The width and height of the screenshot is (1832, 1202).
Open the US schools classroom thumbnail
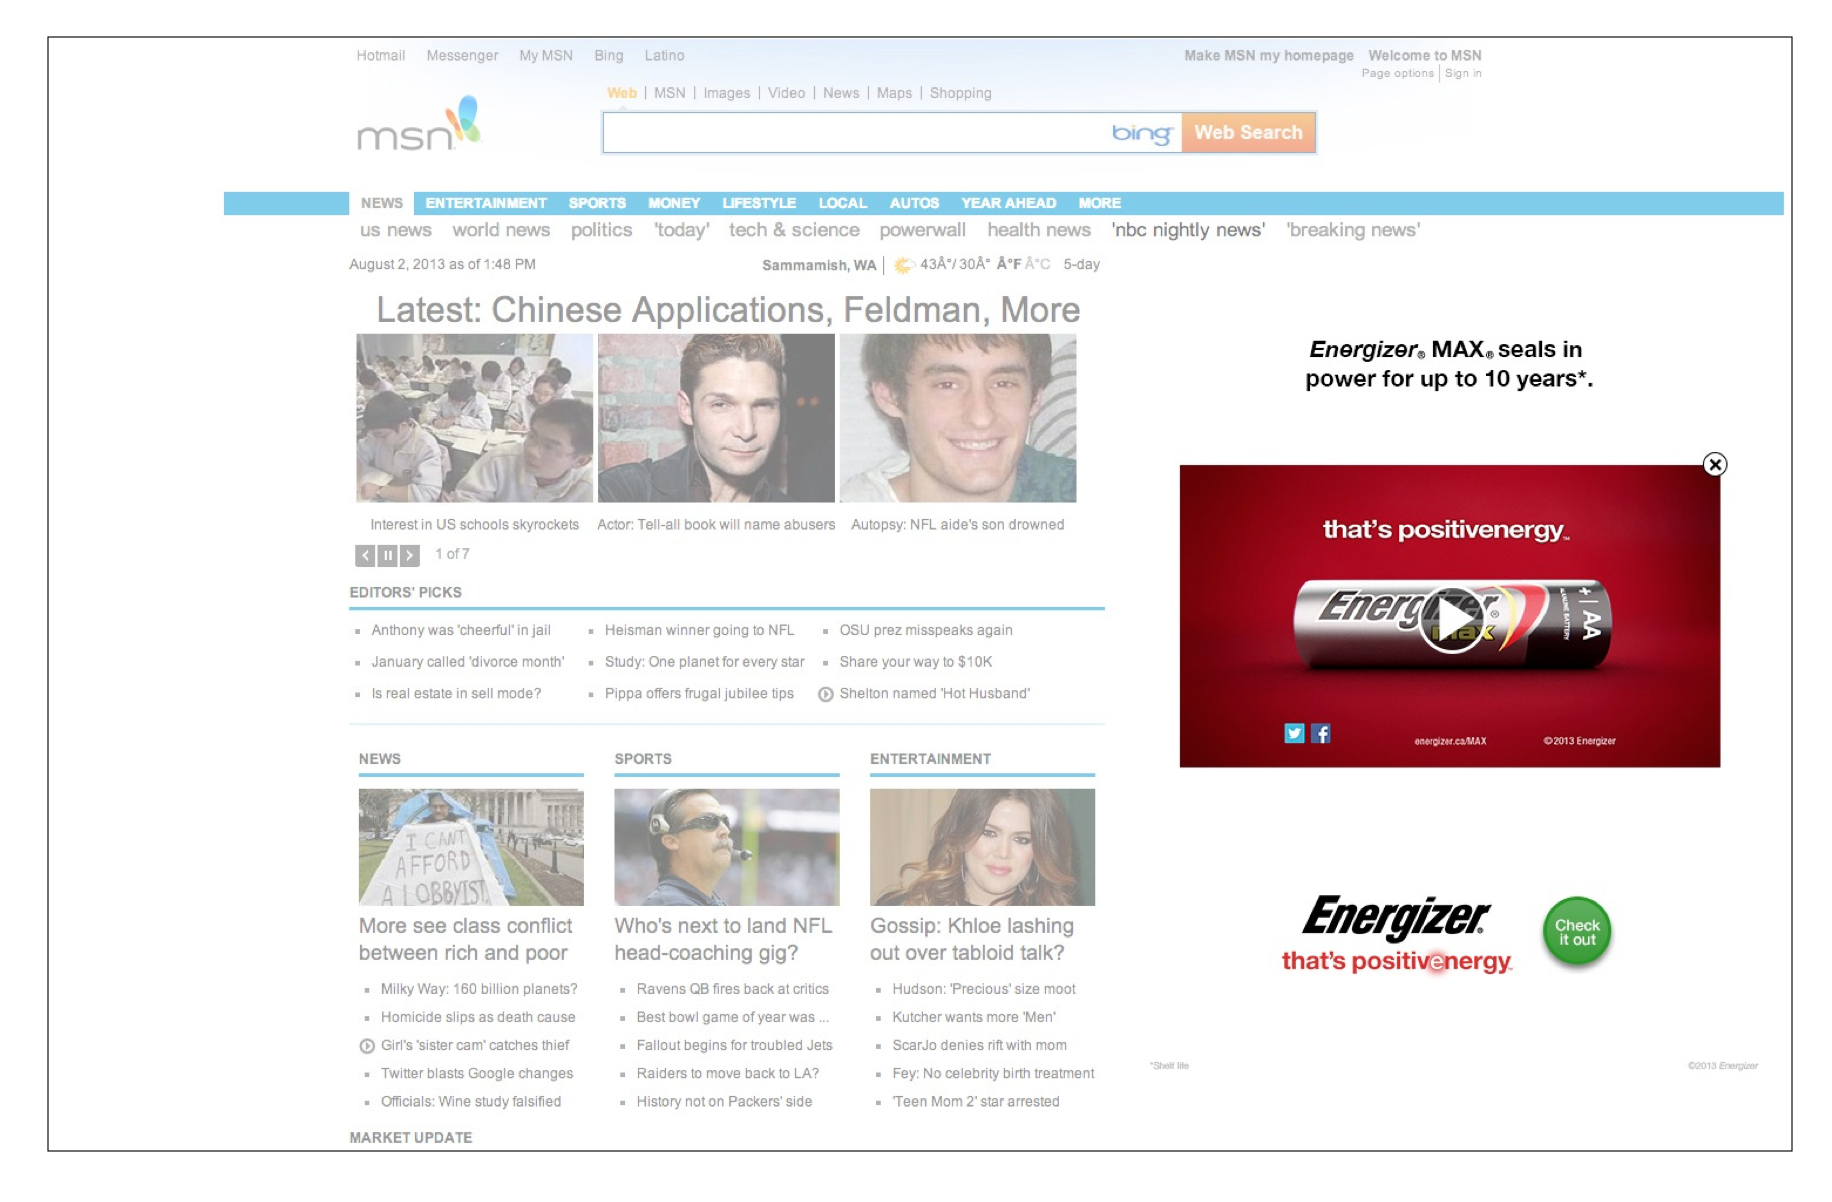(x=474, y=418)
